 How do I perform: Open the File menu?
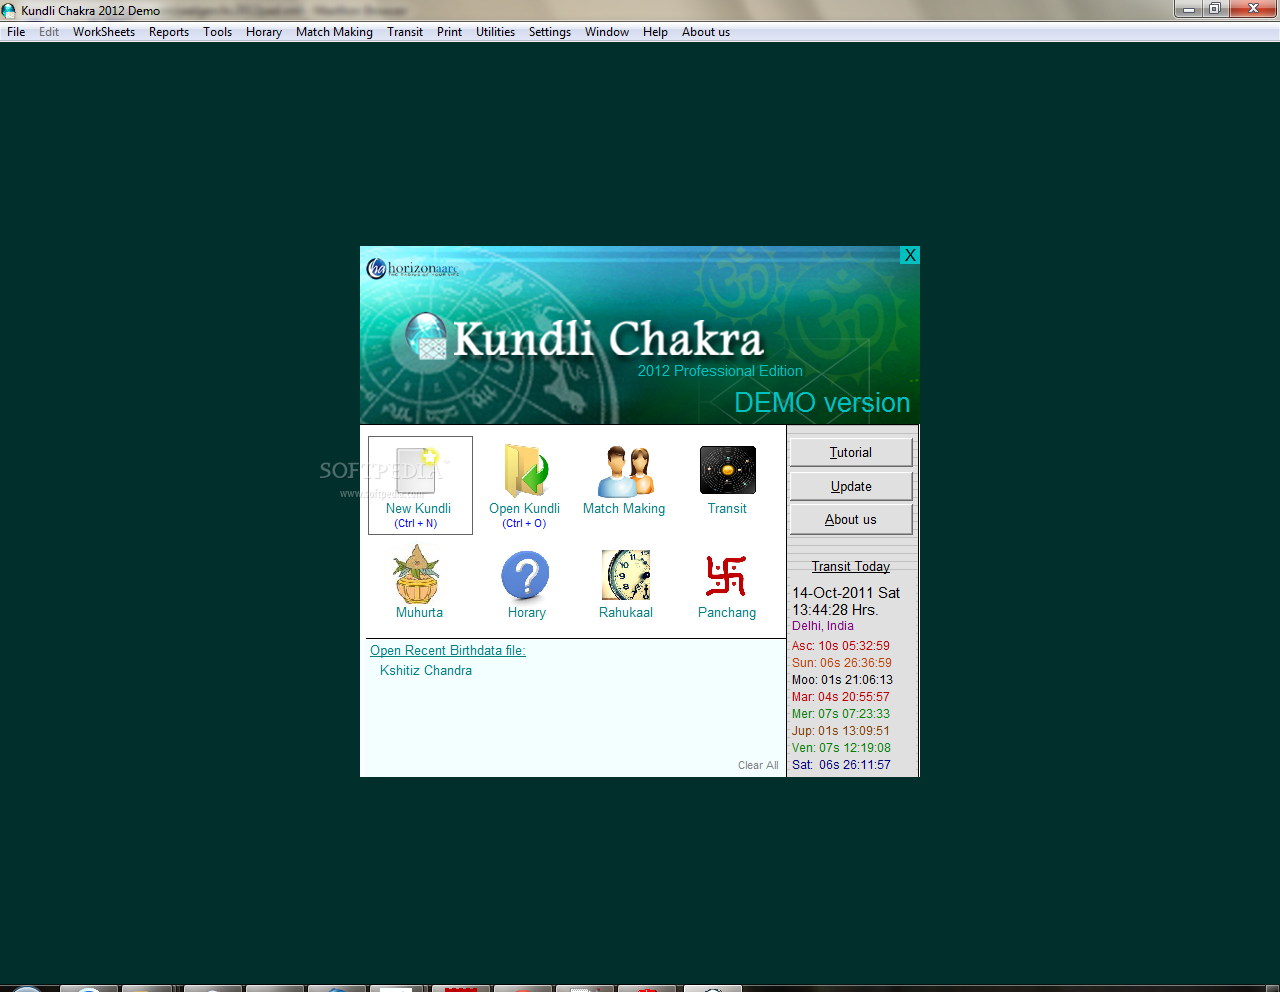pos(16,32)
